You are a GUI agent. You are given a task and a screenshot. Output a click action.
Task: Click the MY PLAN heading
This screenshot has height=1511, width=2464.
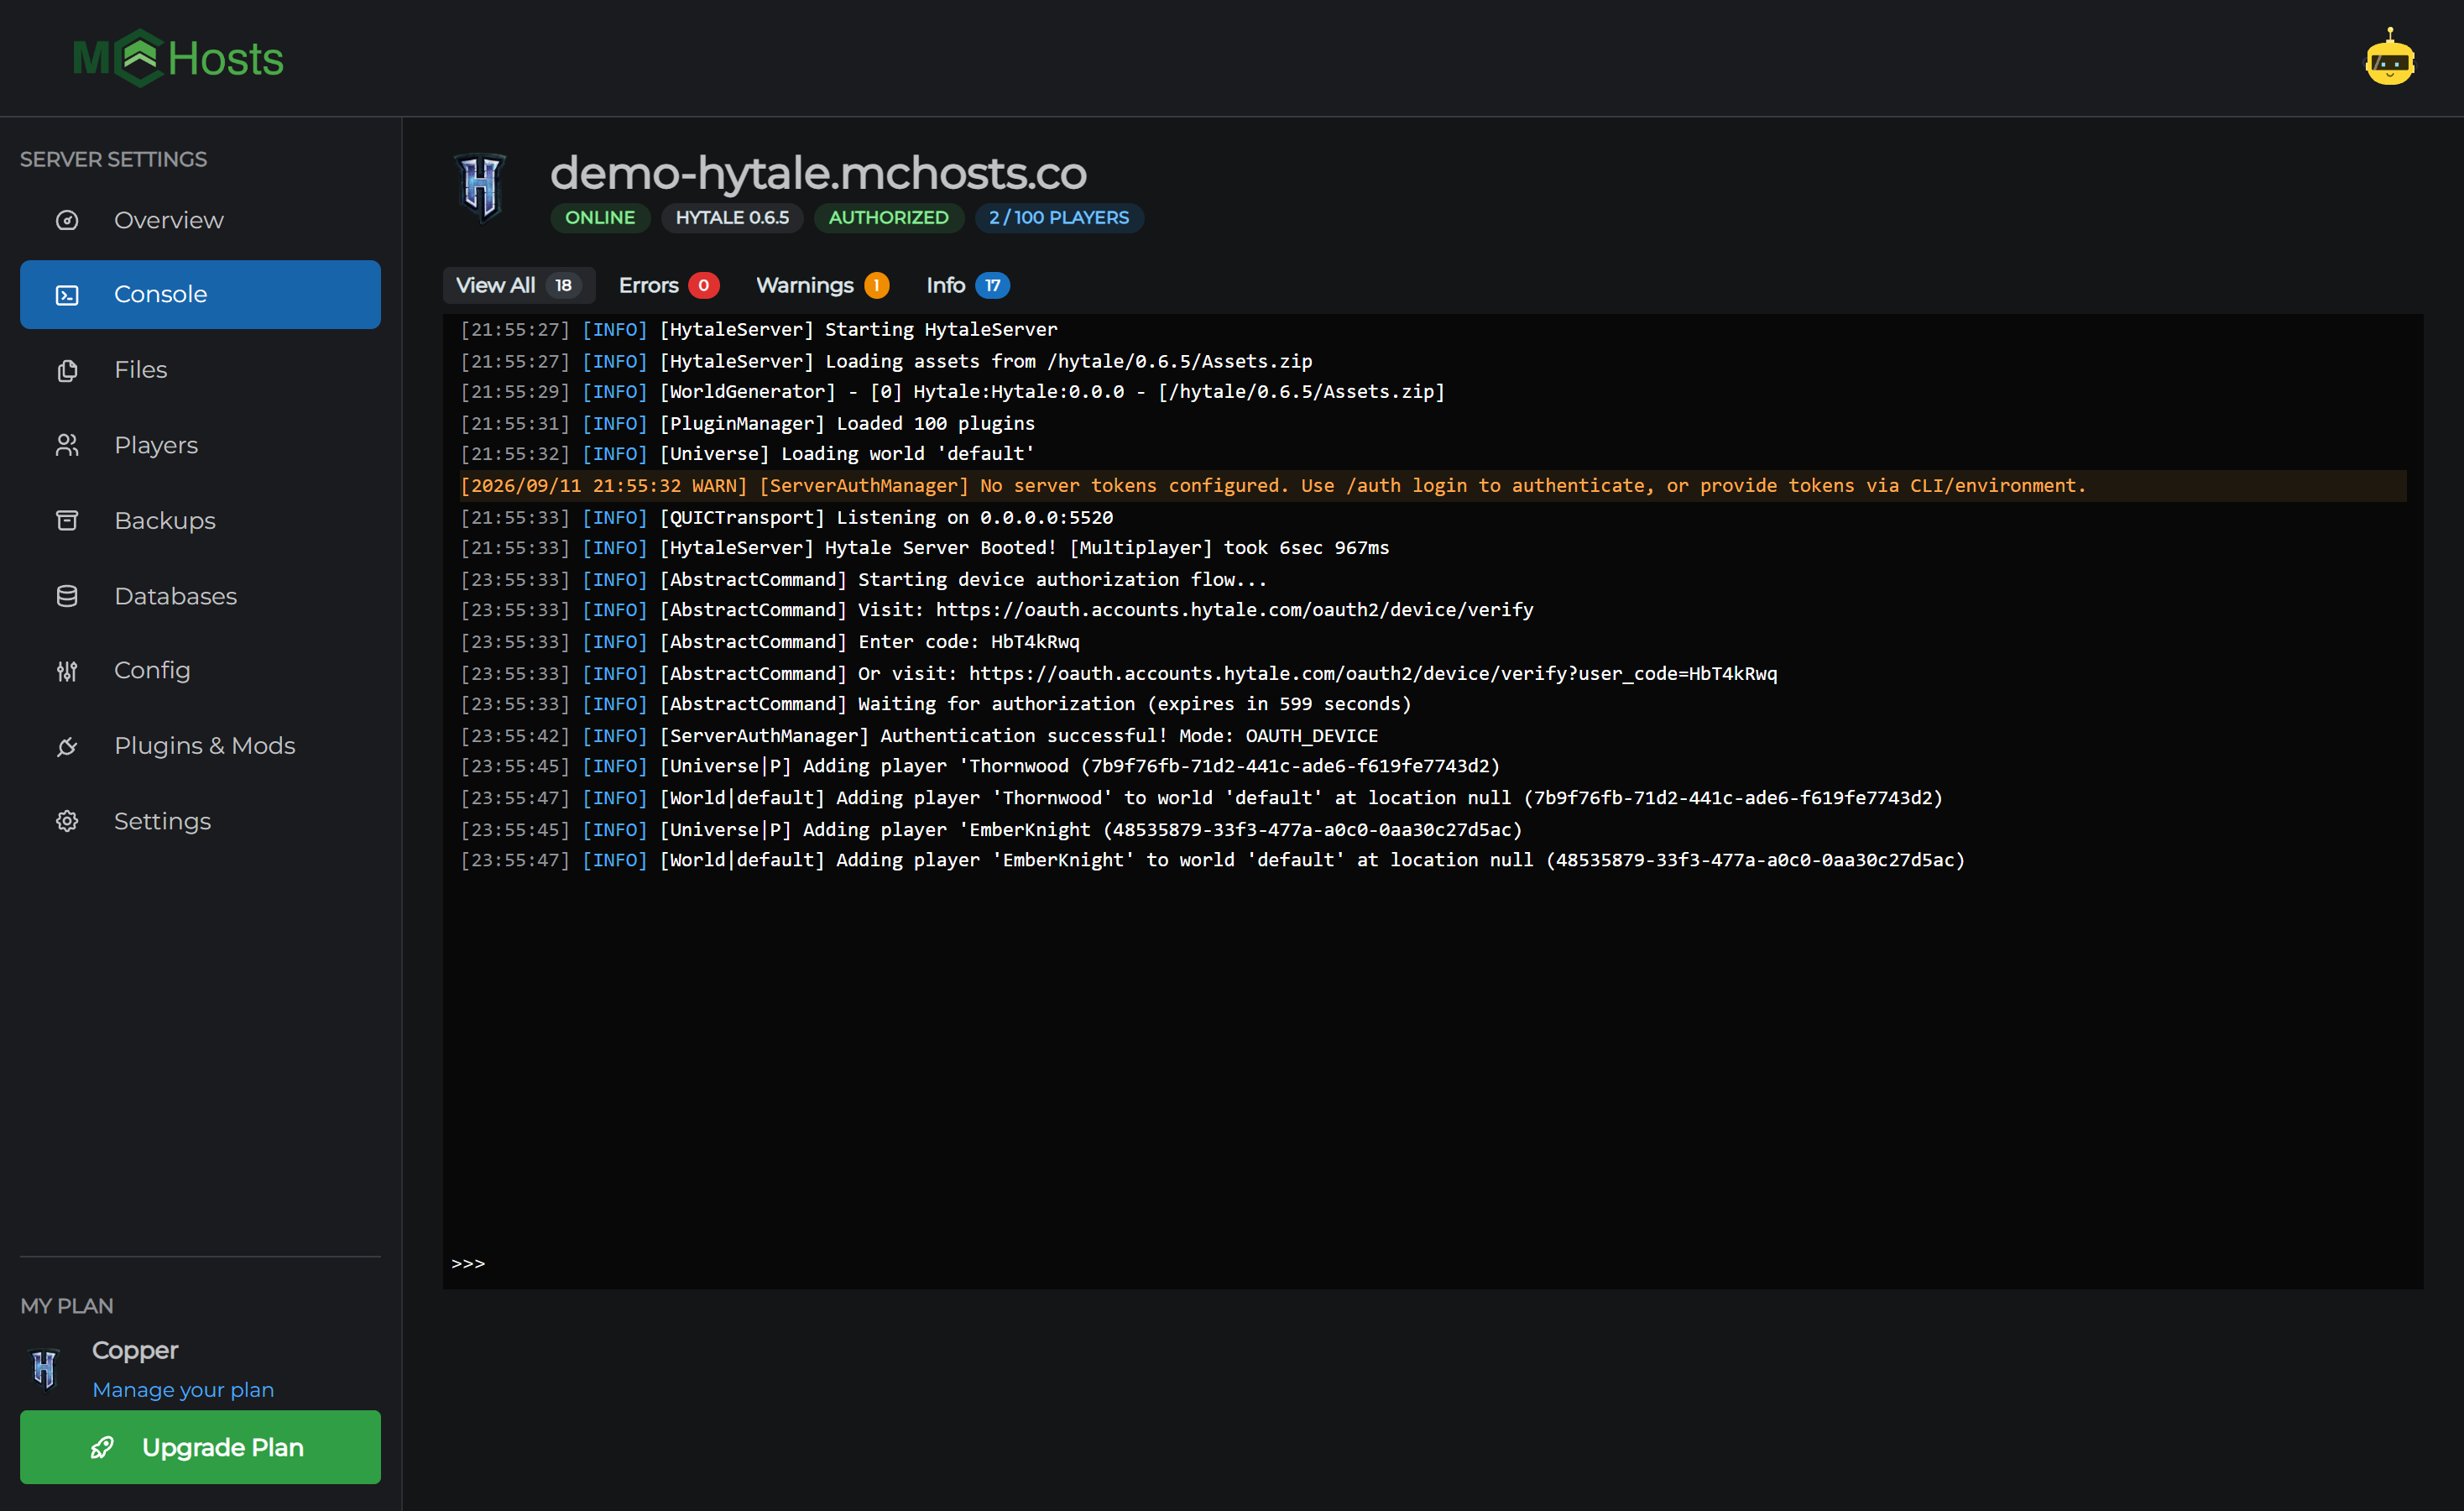67,1306
